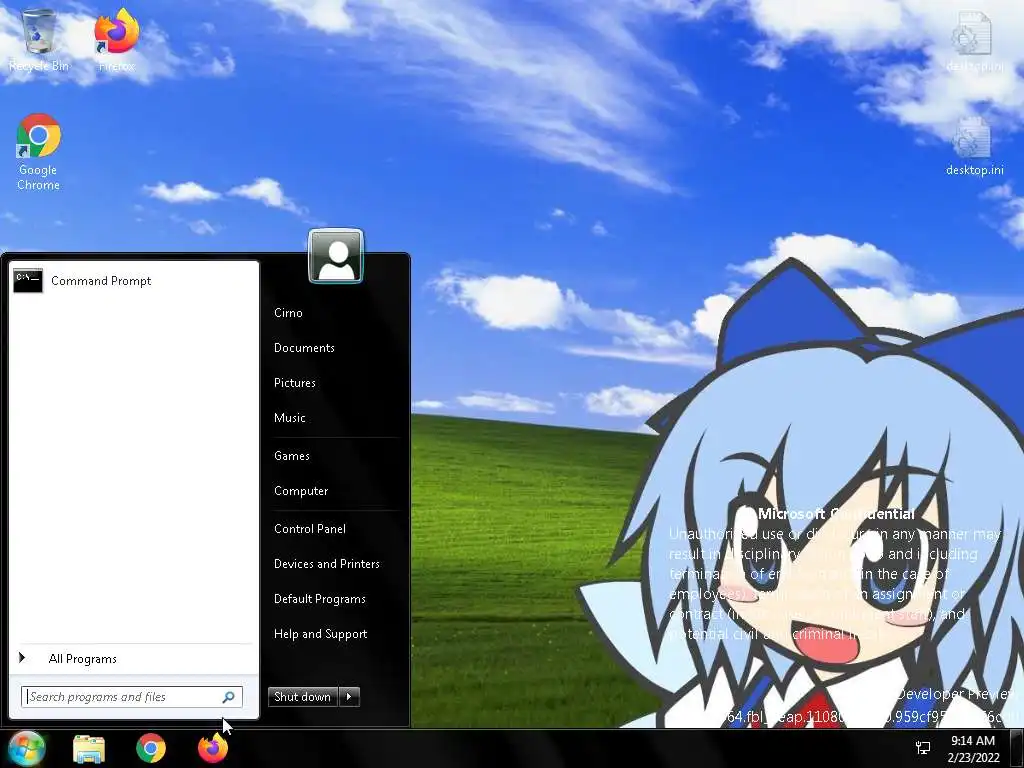Viewport: 1024px width, 768px height.
Task: Select the Firefox desktop shortcut
Action: (116, 39)
